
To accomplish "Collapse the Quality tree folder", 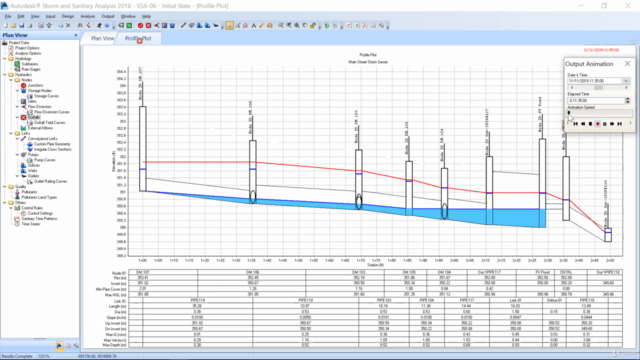I will click(x=5, y=187).
